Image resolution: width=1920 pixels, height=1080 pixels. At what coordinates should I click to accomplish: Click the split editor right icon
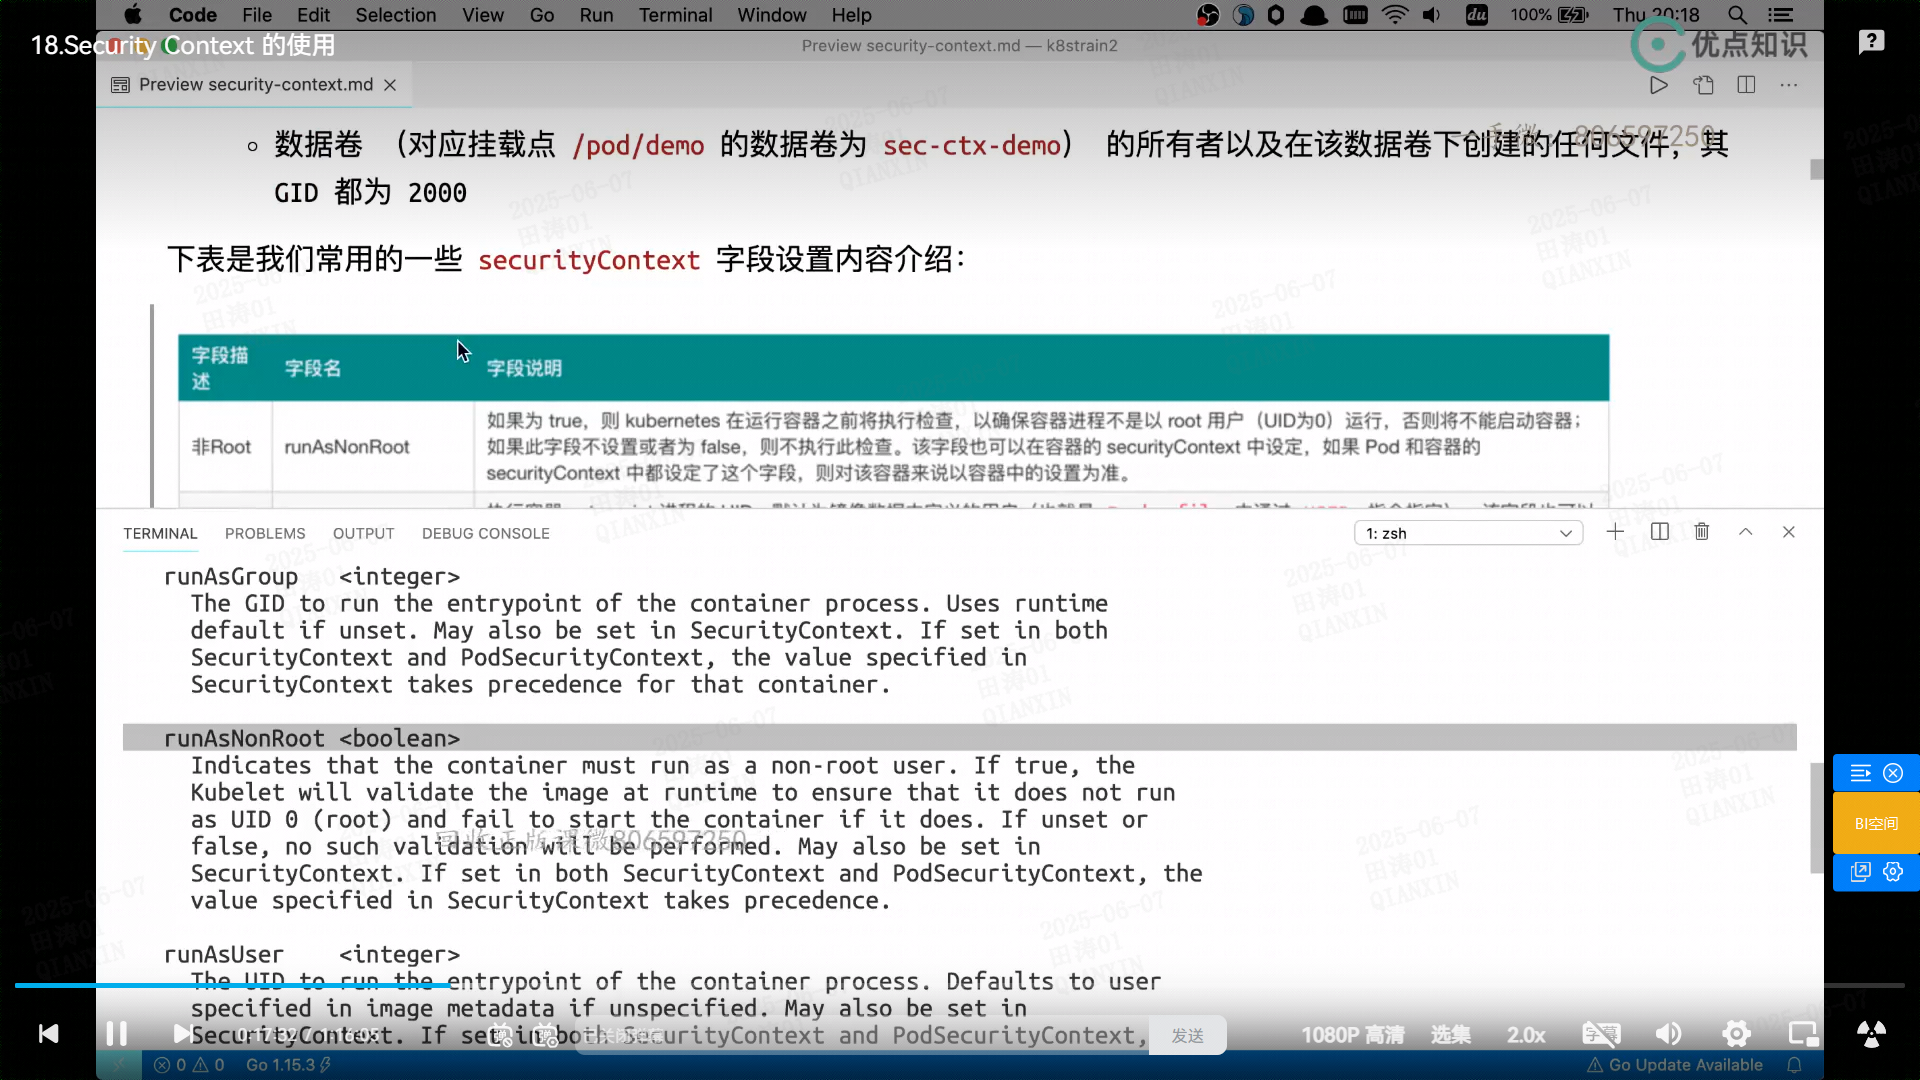coord(1747,85)
